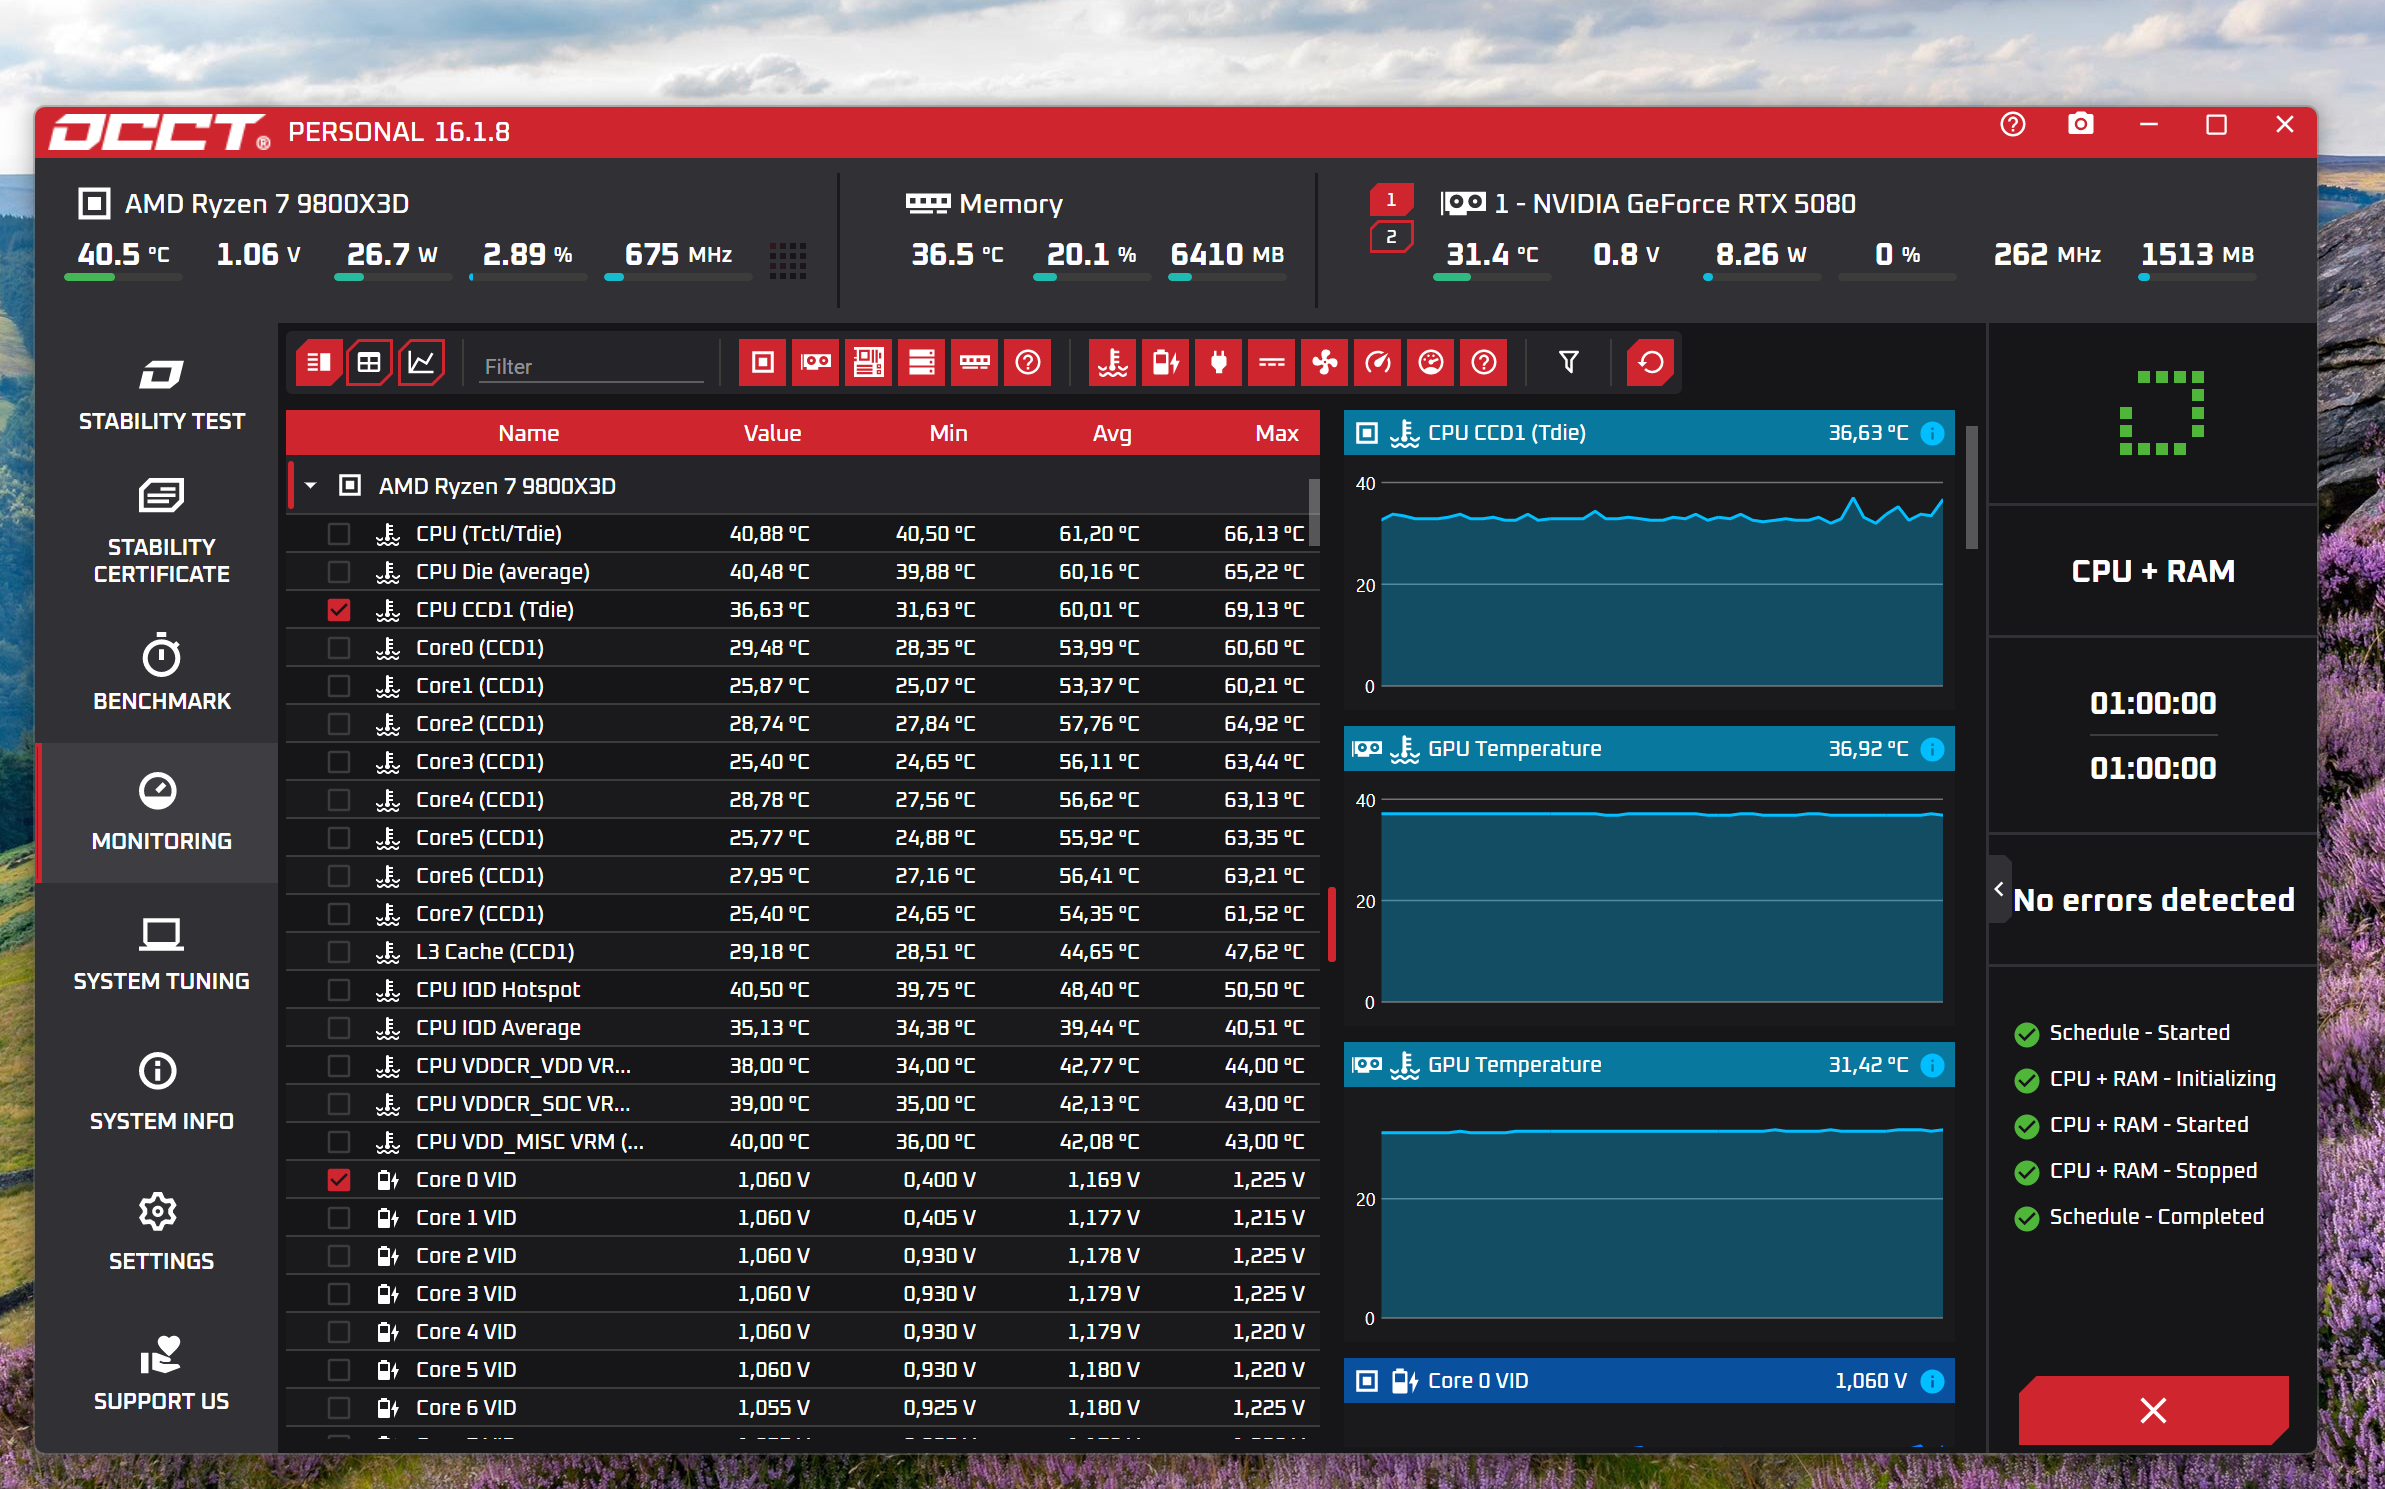
Task: Toggle the power plug sensor filter
Action: point(1218,362)
